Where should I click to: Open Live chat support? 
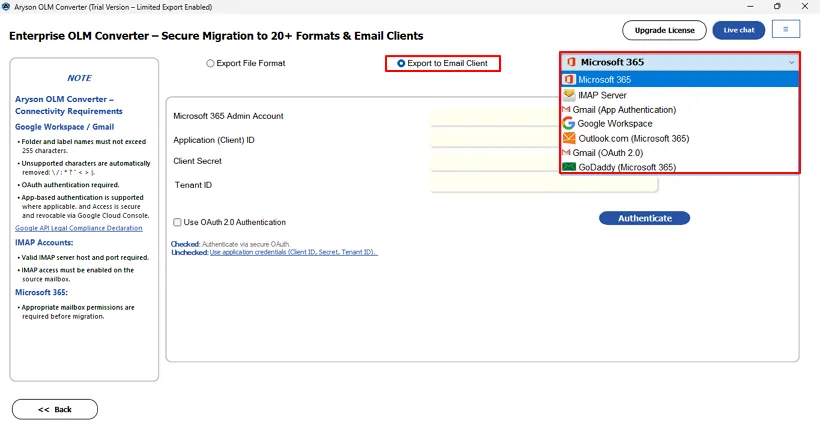(x=739, y=30)
